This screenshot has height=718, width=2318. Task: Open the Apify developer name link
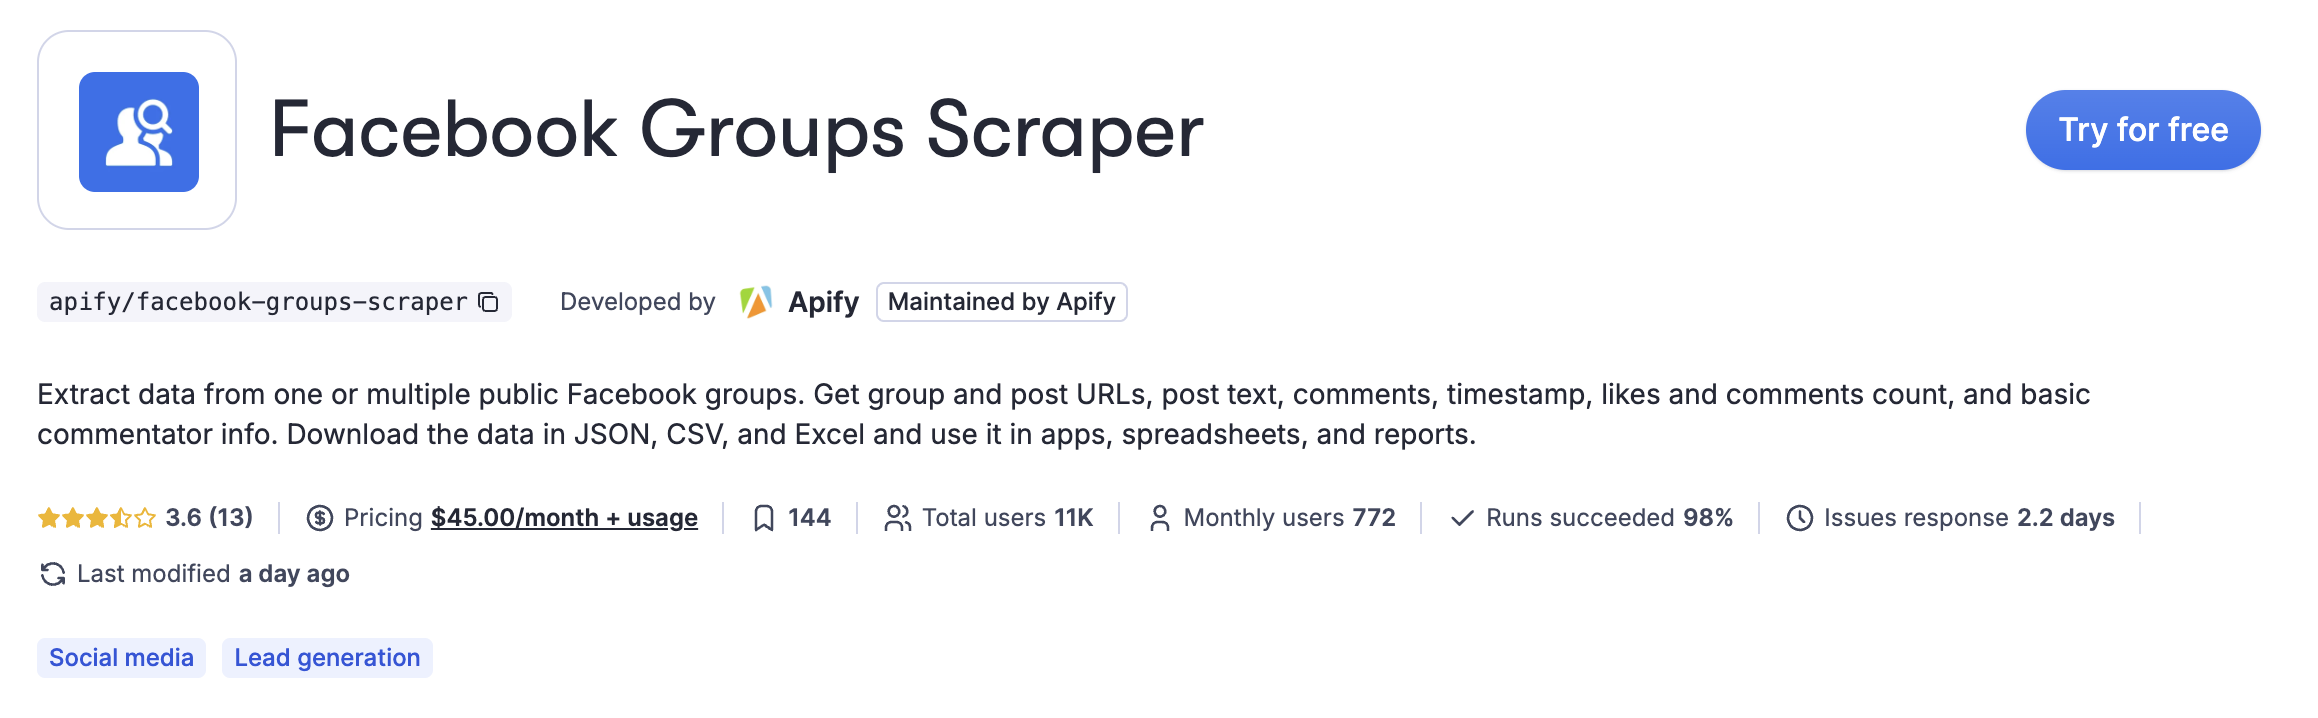coord(823,302)
